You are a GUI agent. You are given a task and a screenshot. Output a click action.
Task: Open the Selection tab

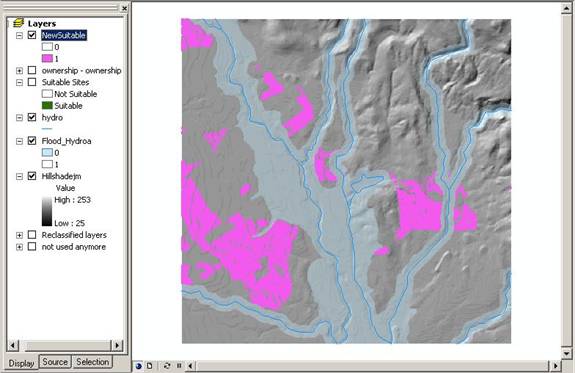point(92,362)
